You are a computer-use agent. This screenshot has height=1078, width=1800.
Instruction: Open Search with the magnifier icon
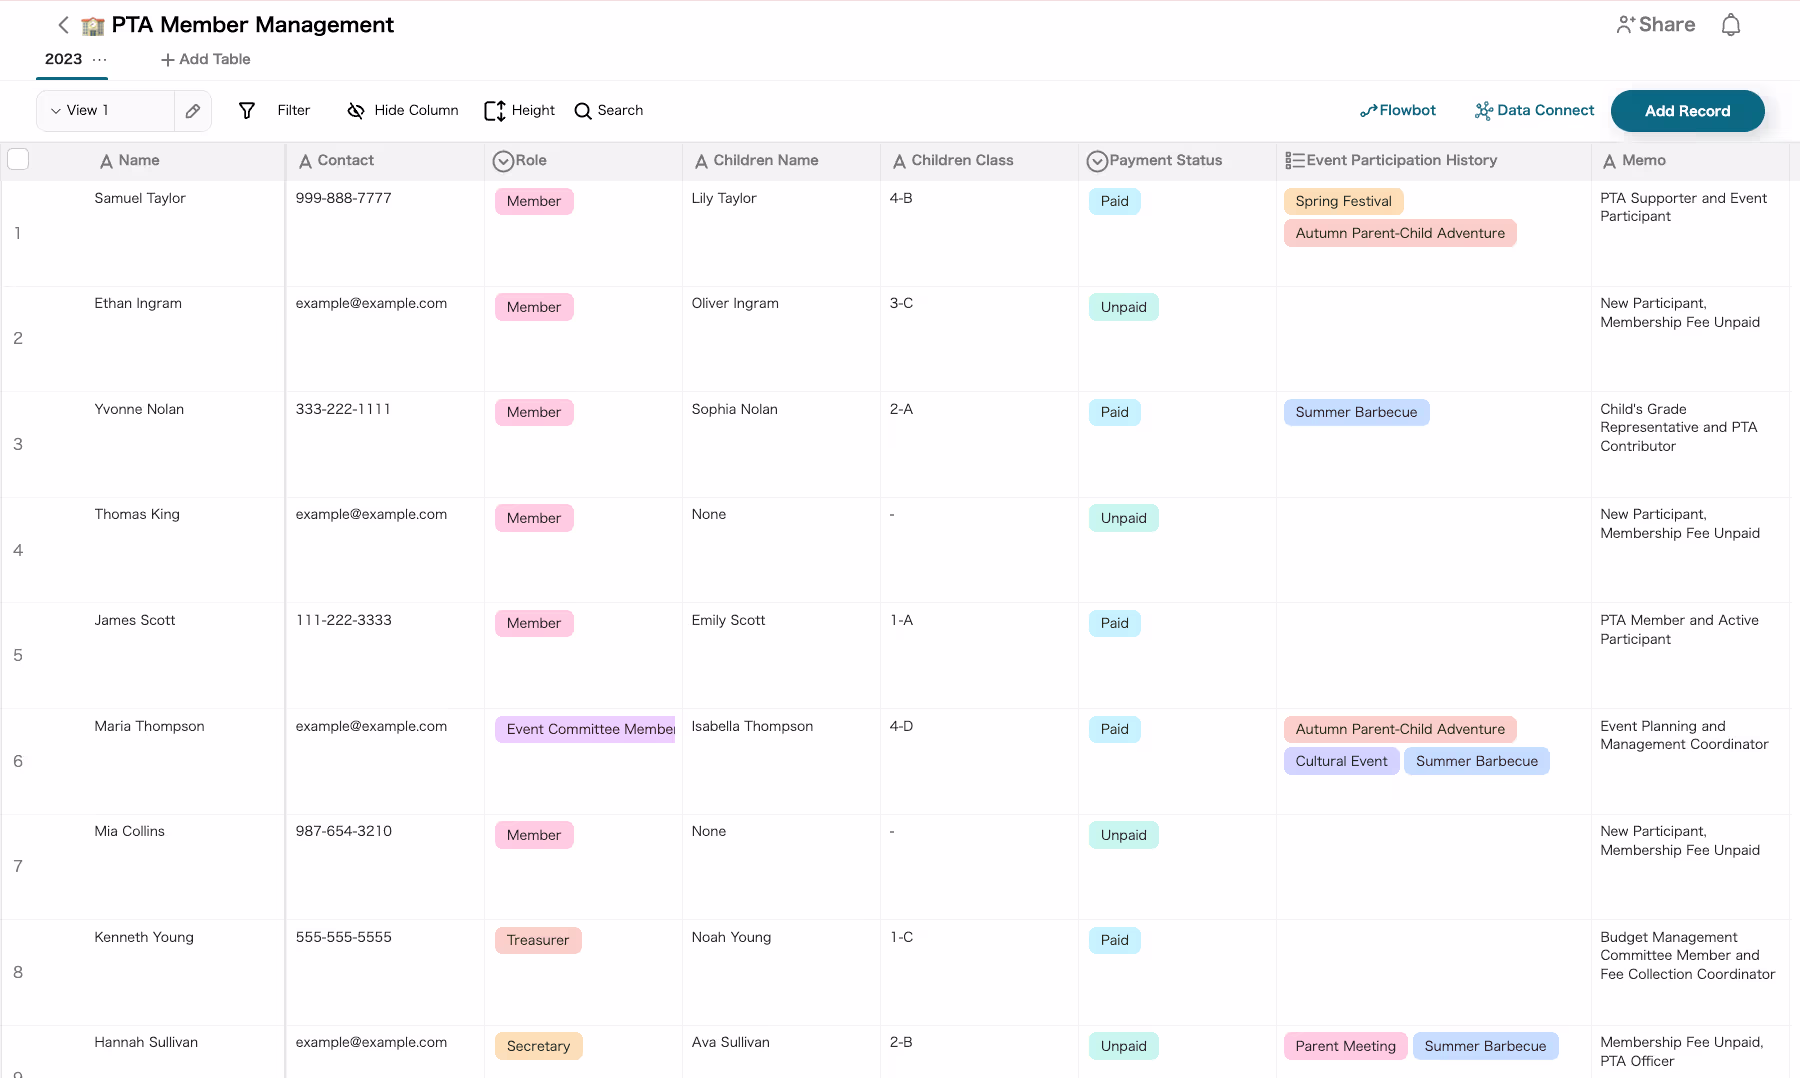tap(583, 111)
